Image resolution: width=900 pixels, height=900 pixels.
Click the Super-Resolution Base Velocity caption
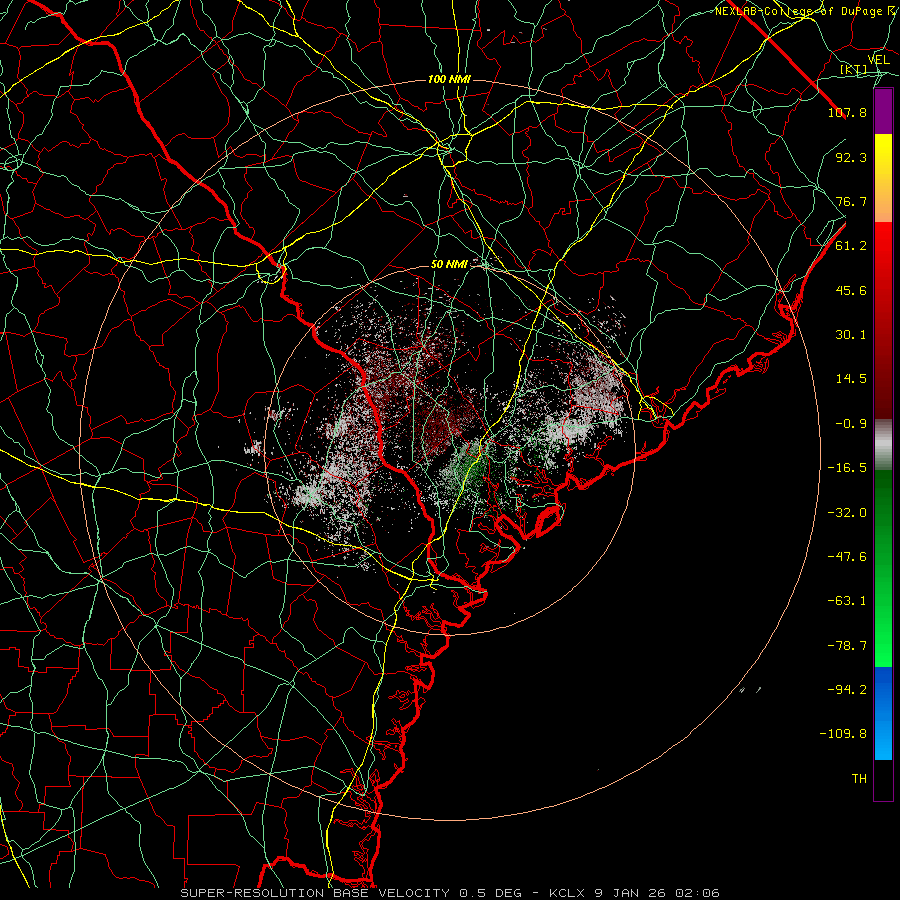pyautogui.click(x=450, y=893)
